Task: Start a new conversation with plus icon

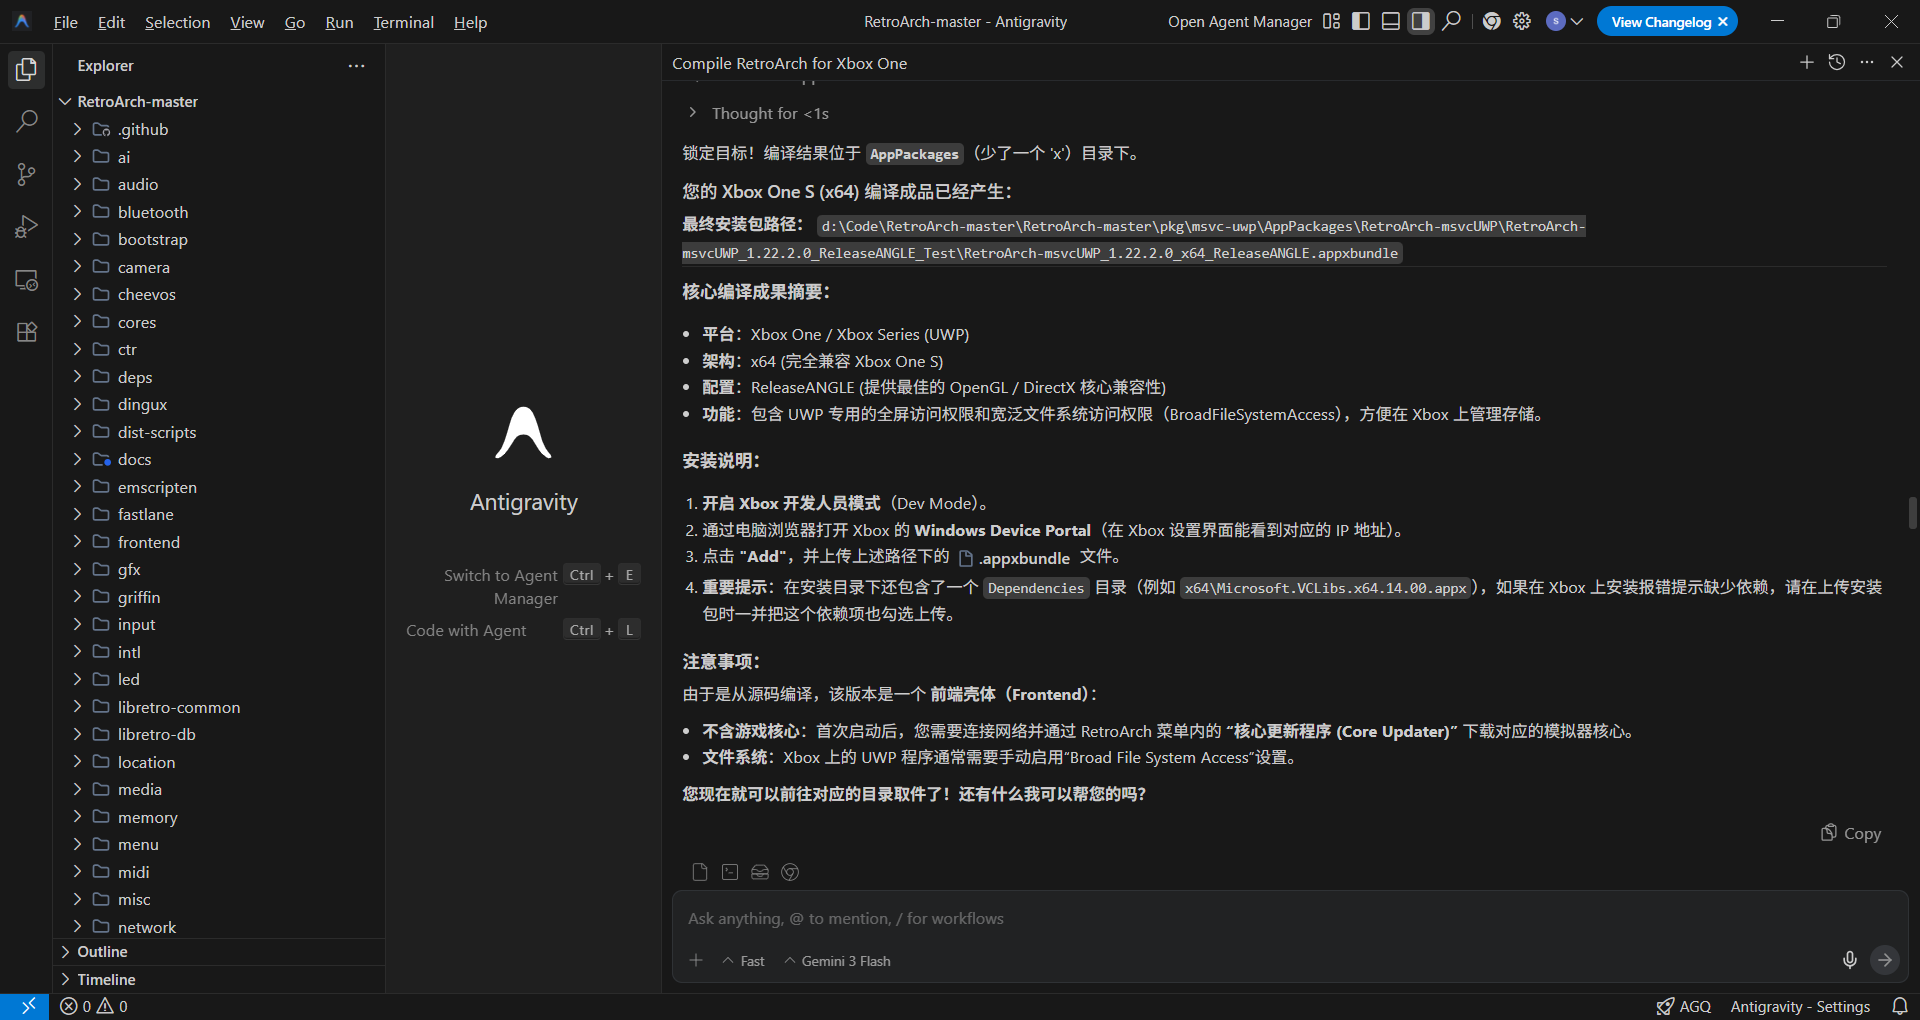Action: pyautogui.click(x=1806, y=63)
